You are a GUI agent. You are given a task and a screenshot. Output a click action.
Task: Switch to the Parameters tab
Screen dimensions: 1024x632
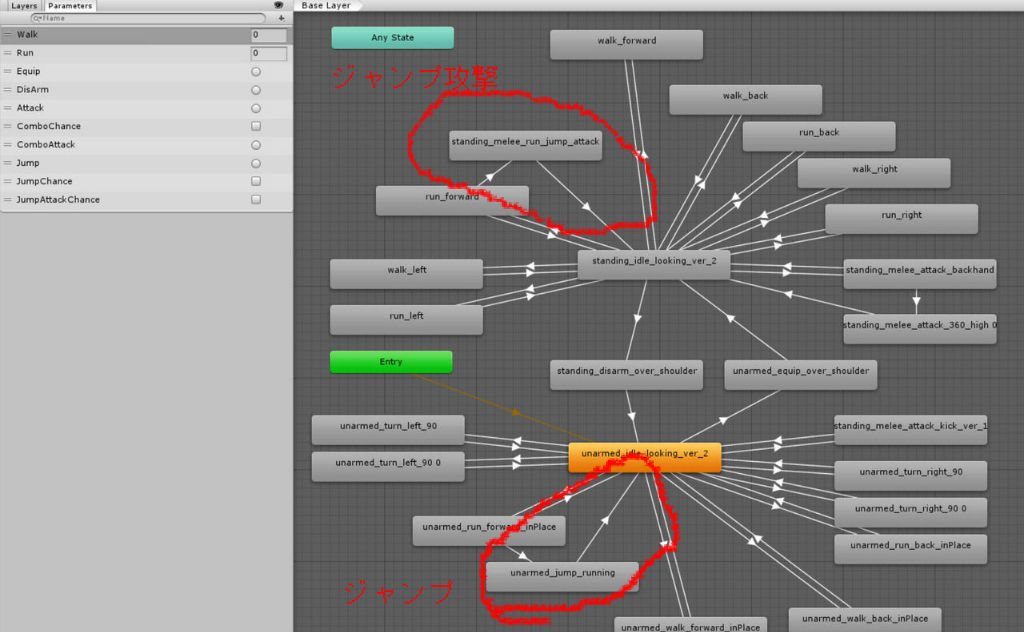click(70, 5)
